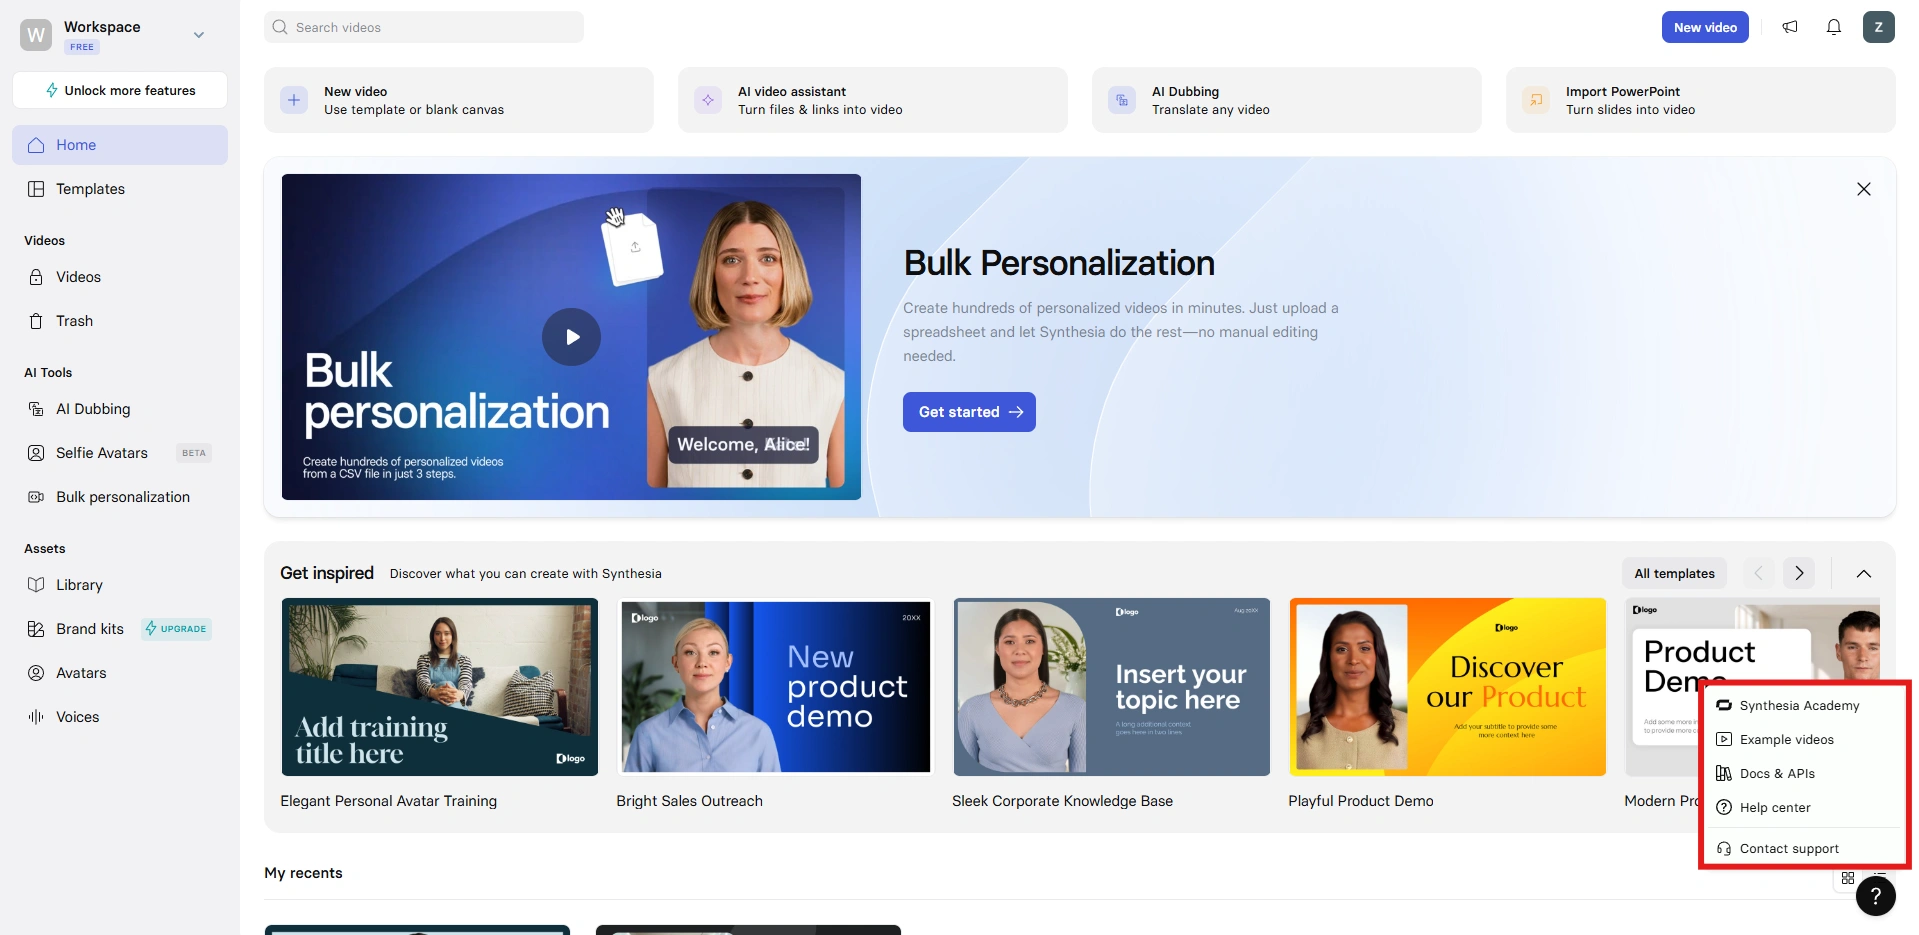Open Help center from help menu

tap(1804, 808)
